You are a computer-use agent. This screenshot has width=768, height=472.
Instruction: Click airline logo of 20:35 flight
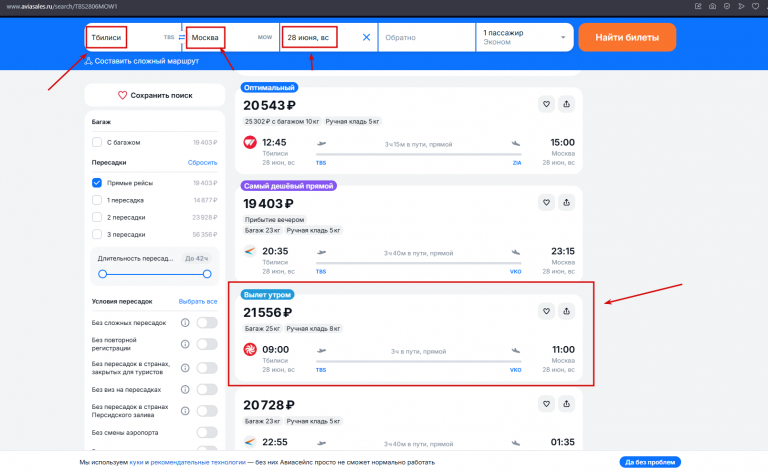(250, 251)
